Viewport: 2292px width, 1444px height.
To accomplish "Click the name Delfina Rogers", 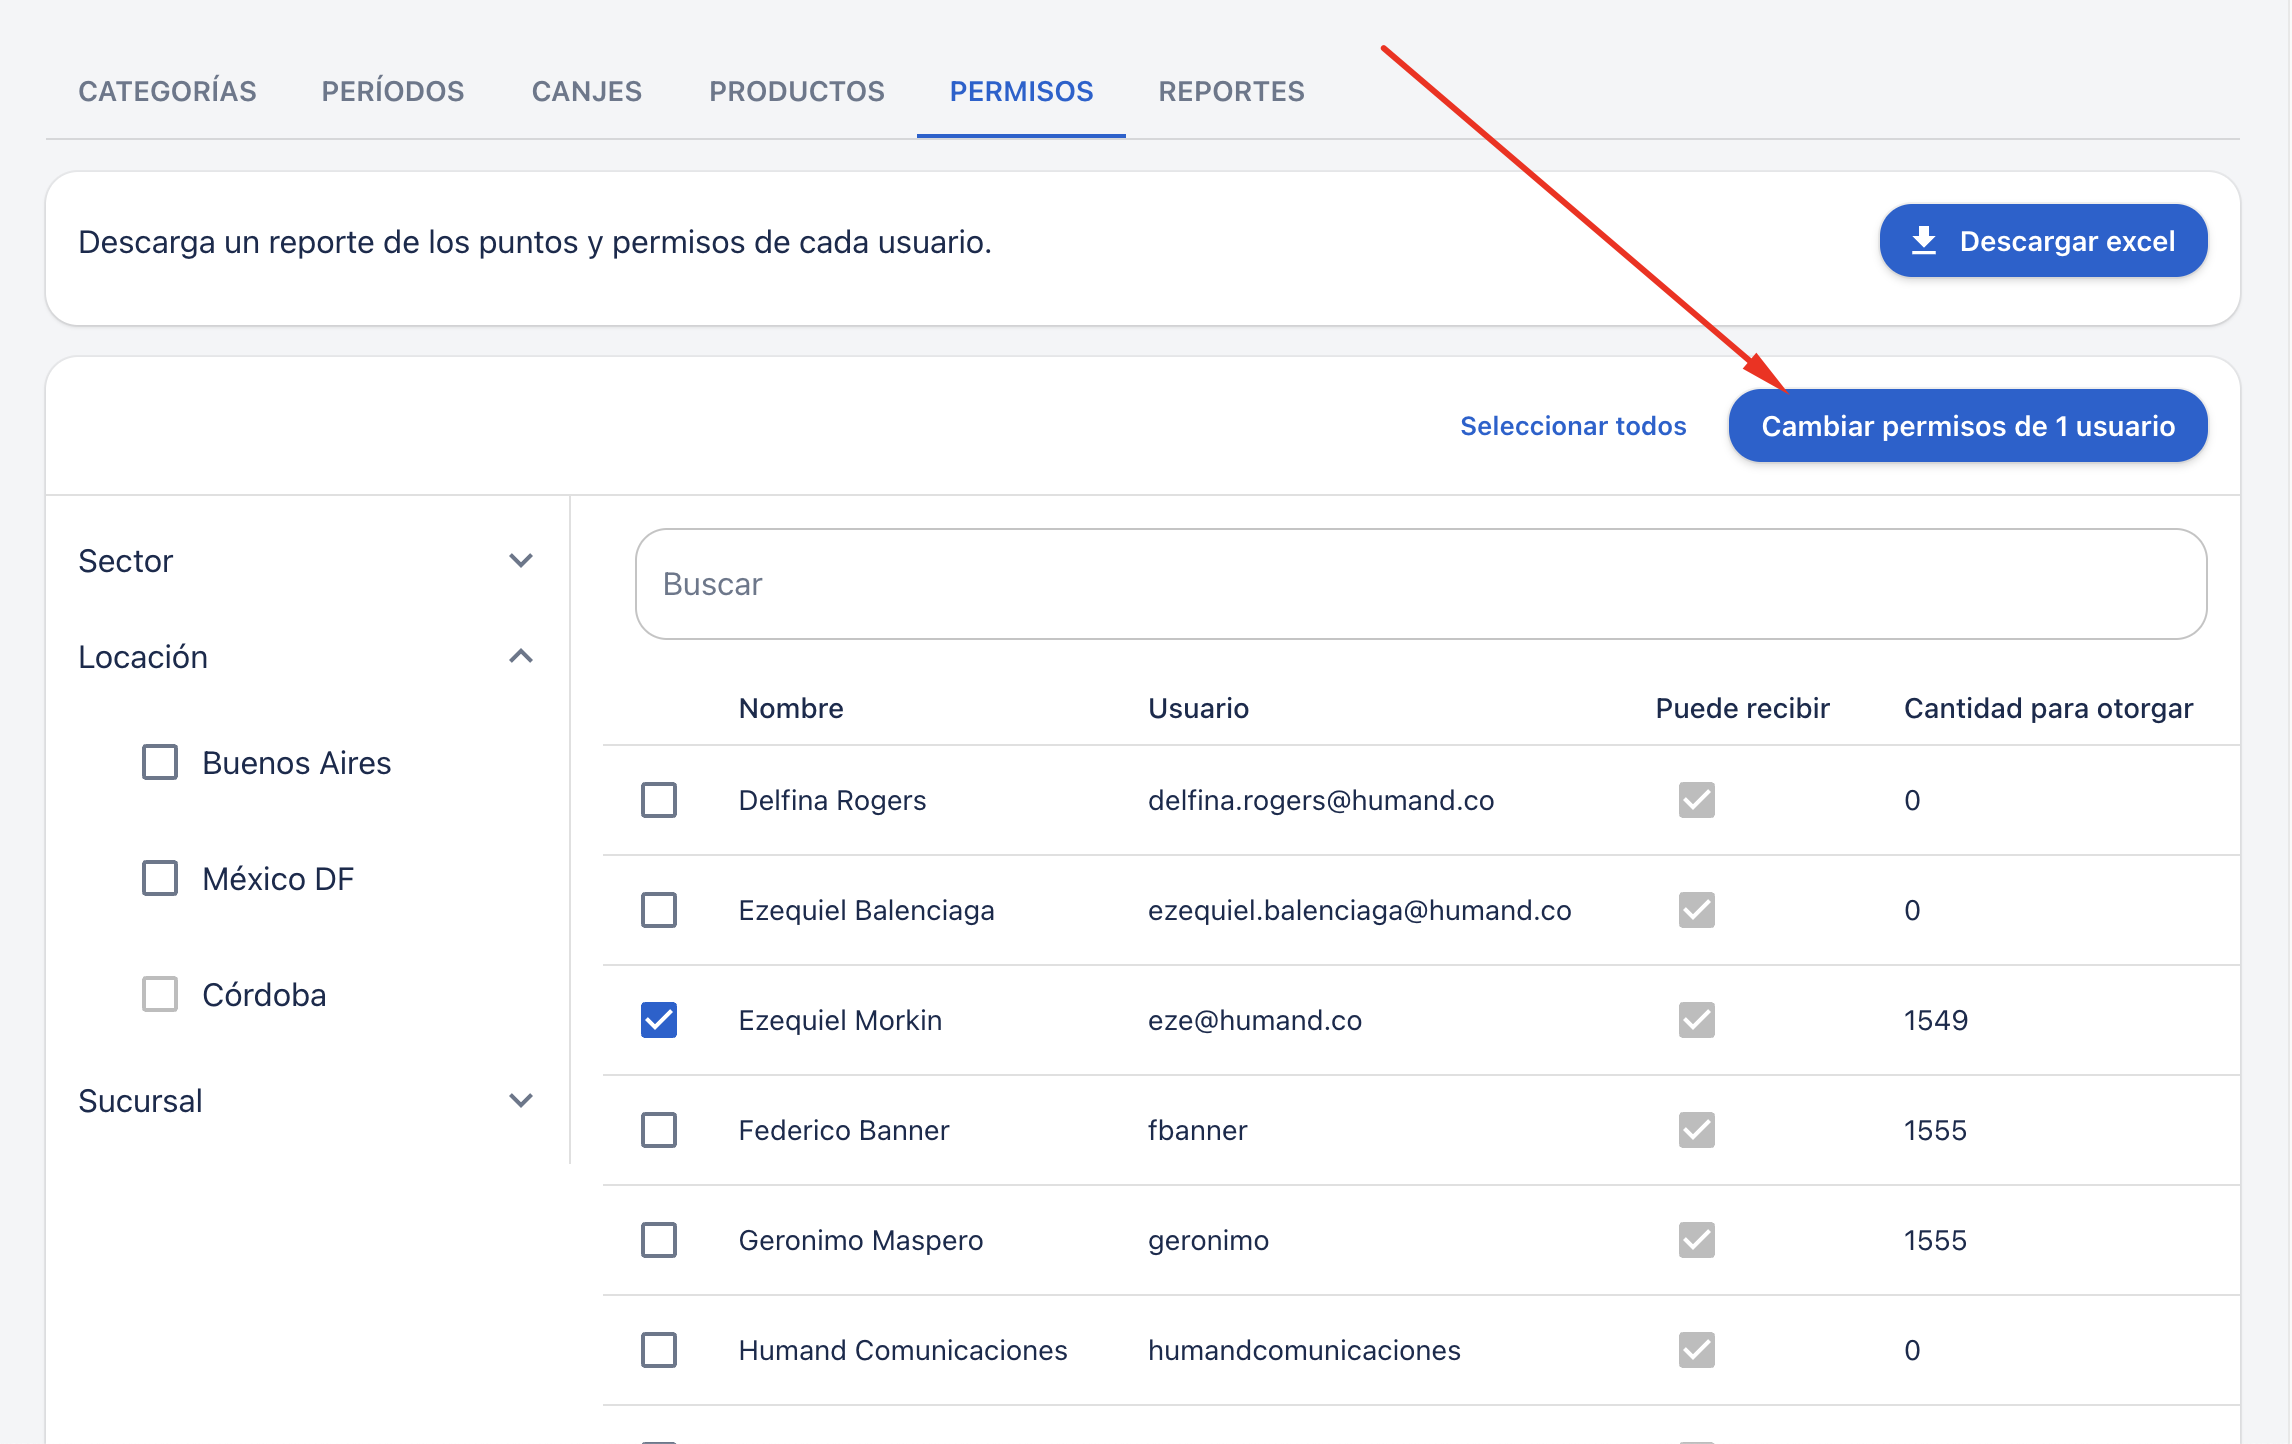I will click(832, 800).
